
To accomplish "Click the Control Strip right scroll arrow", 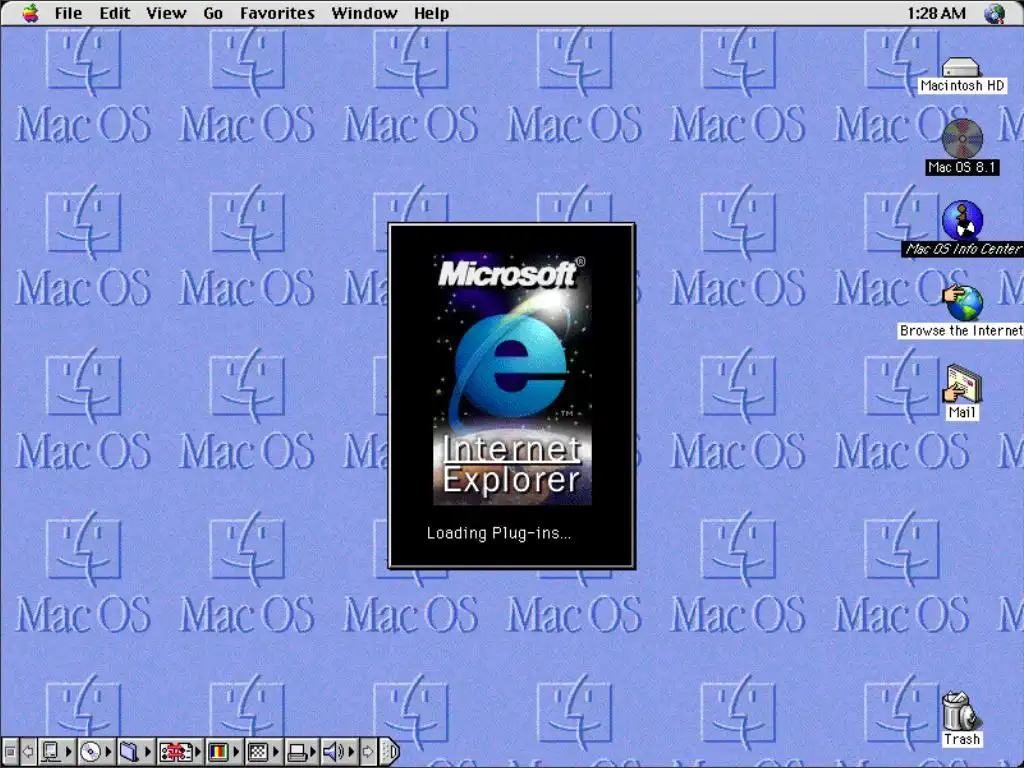I will 369,752.
